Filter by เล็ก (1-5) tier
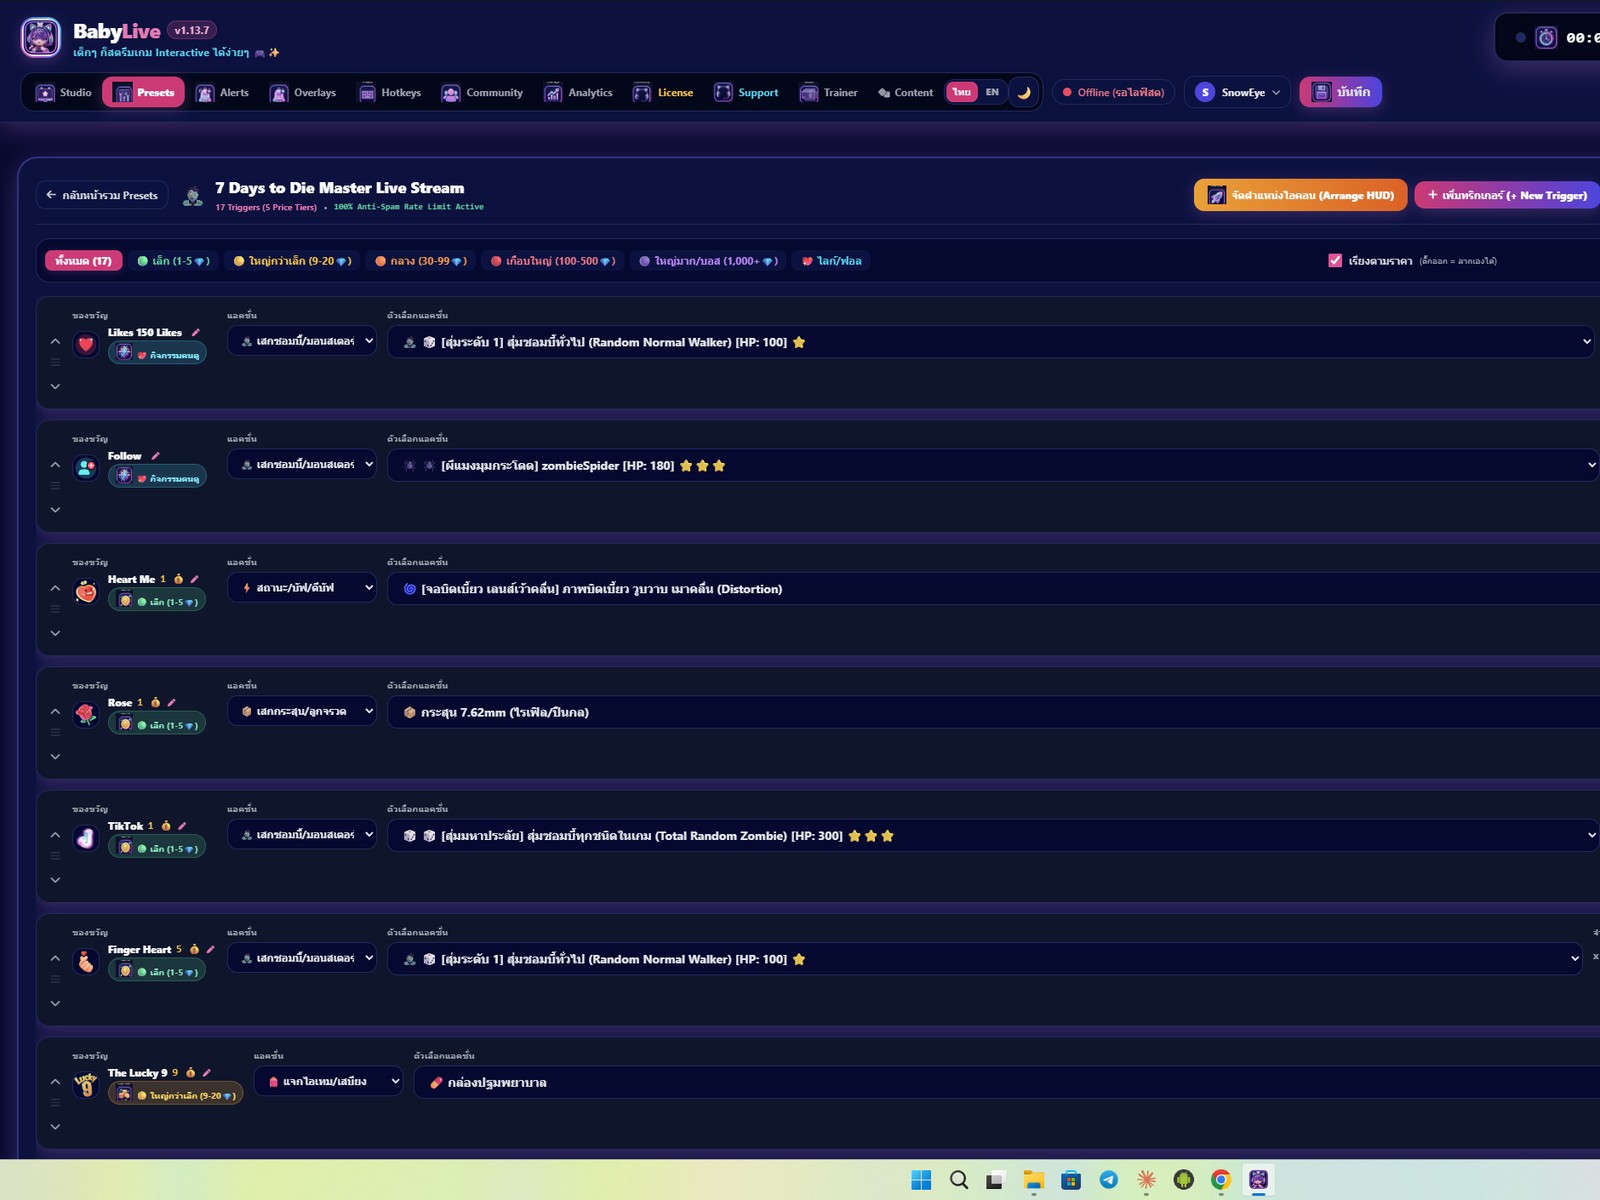This screenshot has height=1200, width=1600. pyautogui.click(x=173, y=261)
